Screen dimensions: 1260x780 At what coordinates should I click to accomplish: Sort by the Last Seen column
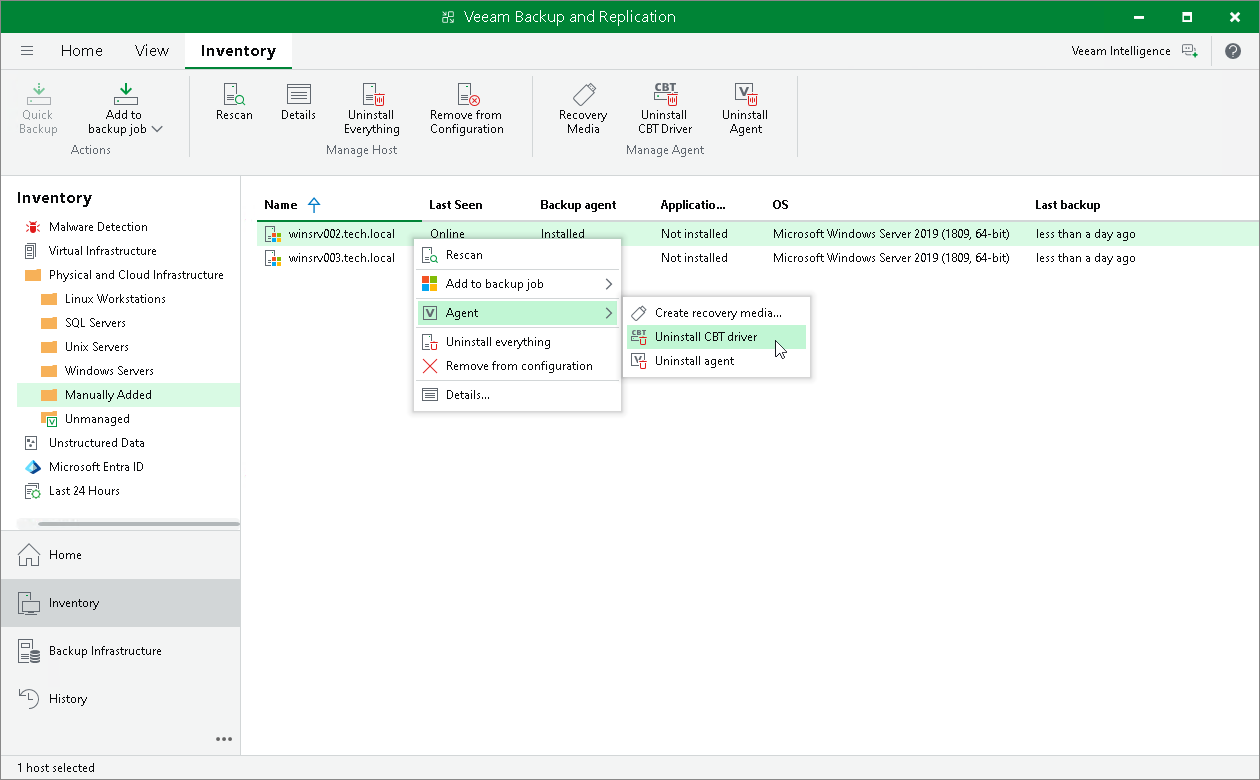tap(456, 205)
